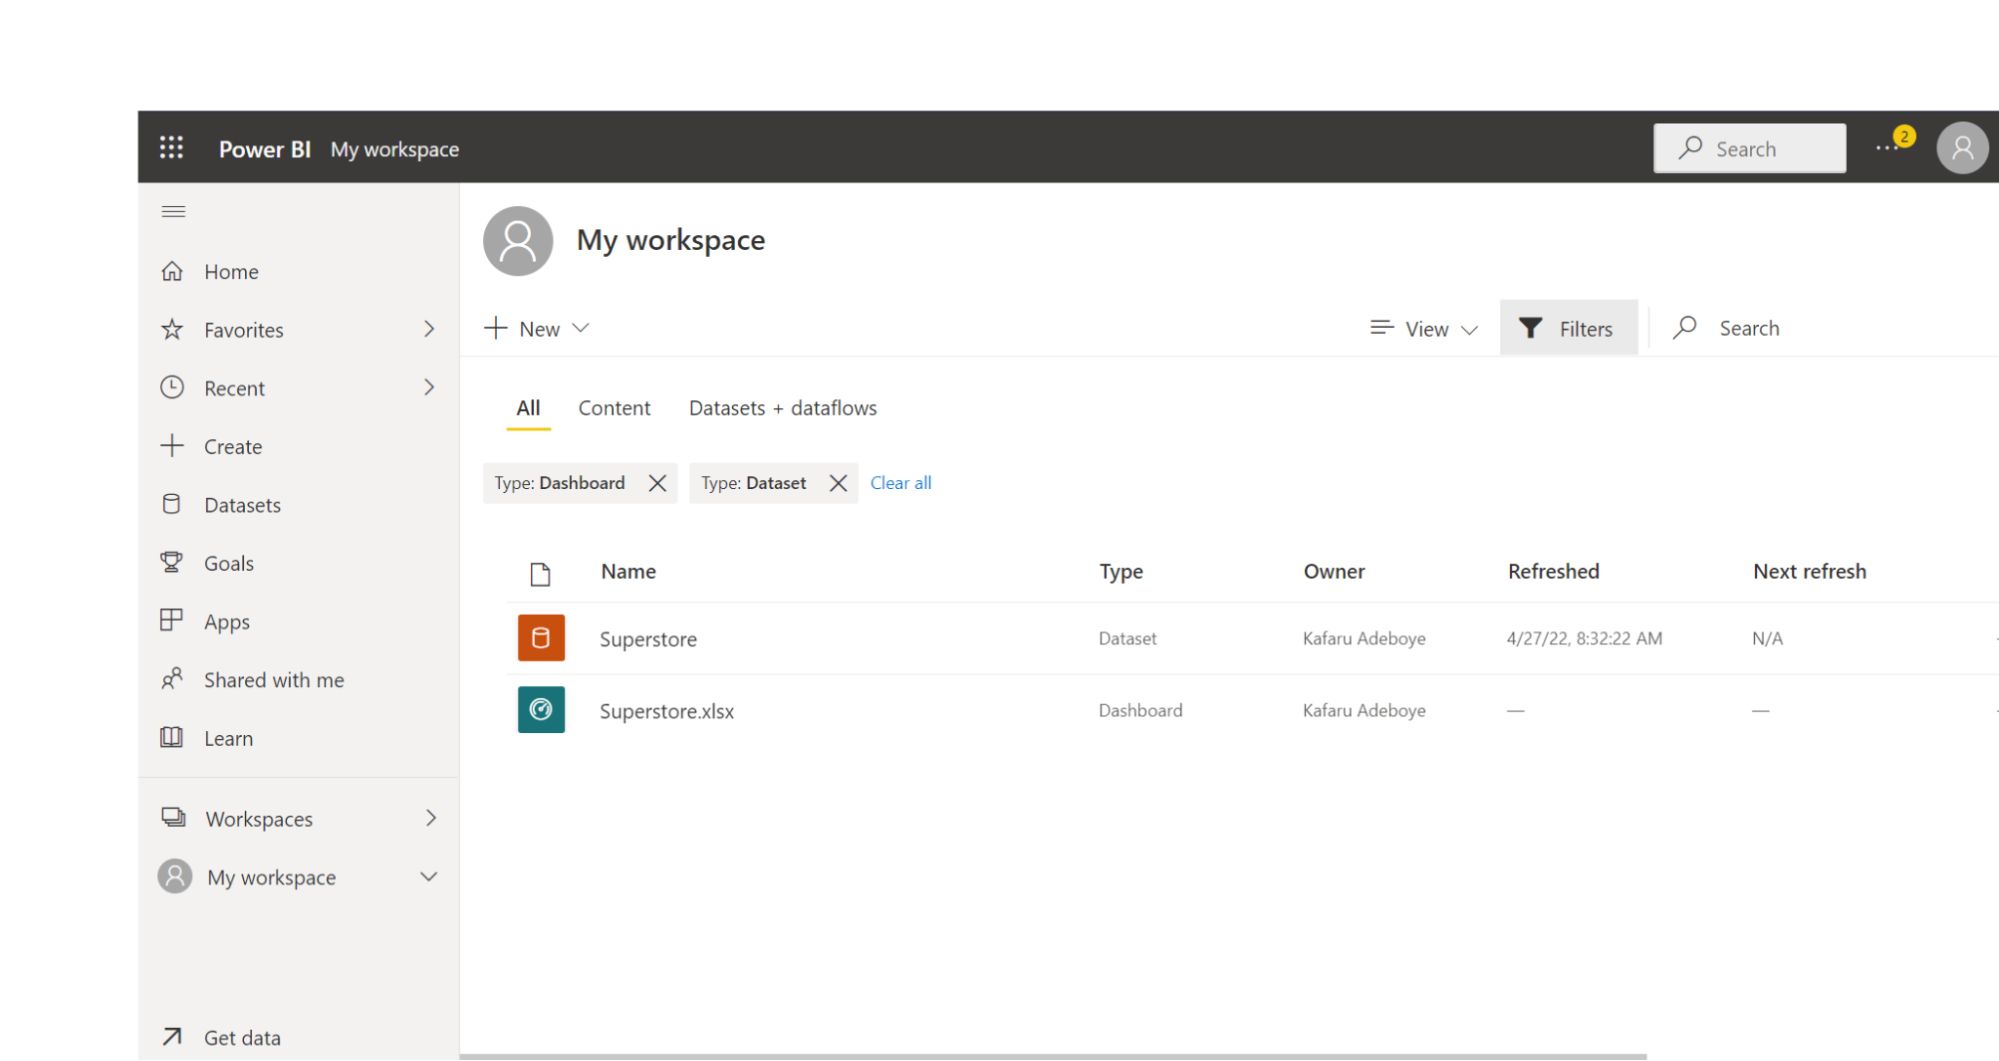Image resolution: width=1999 pixels, height=1061 pixels.
Task: Expand the My workspace sidebar chevron
Action: 429,877
